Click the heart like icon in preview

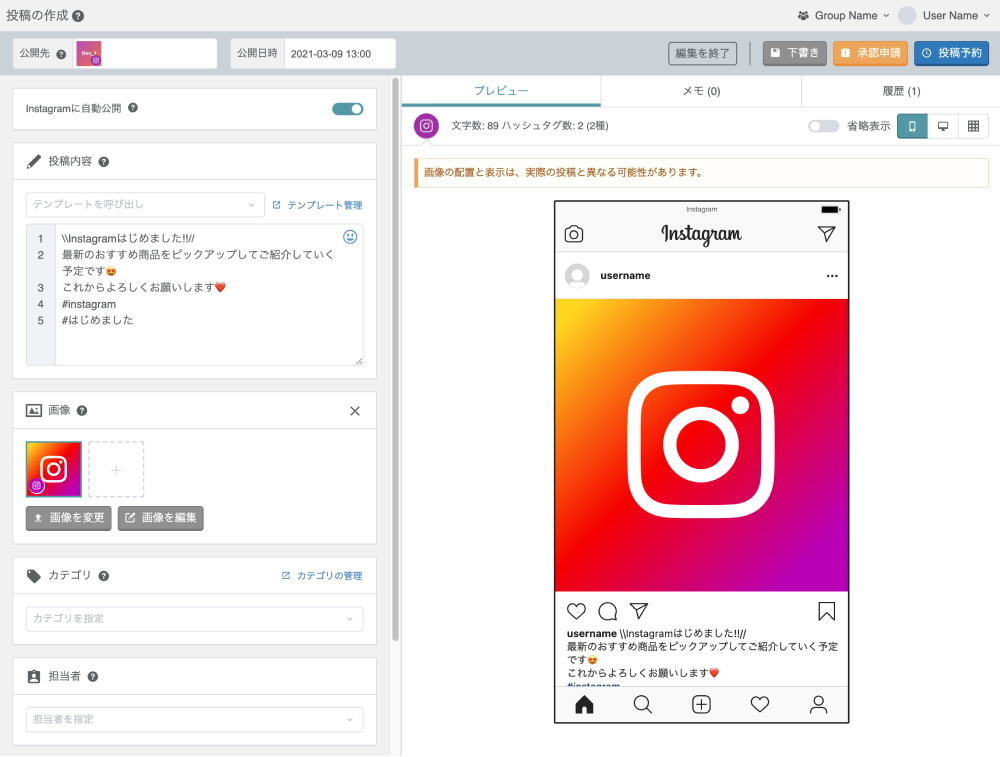click(576, 611)
